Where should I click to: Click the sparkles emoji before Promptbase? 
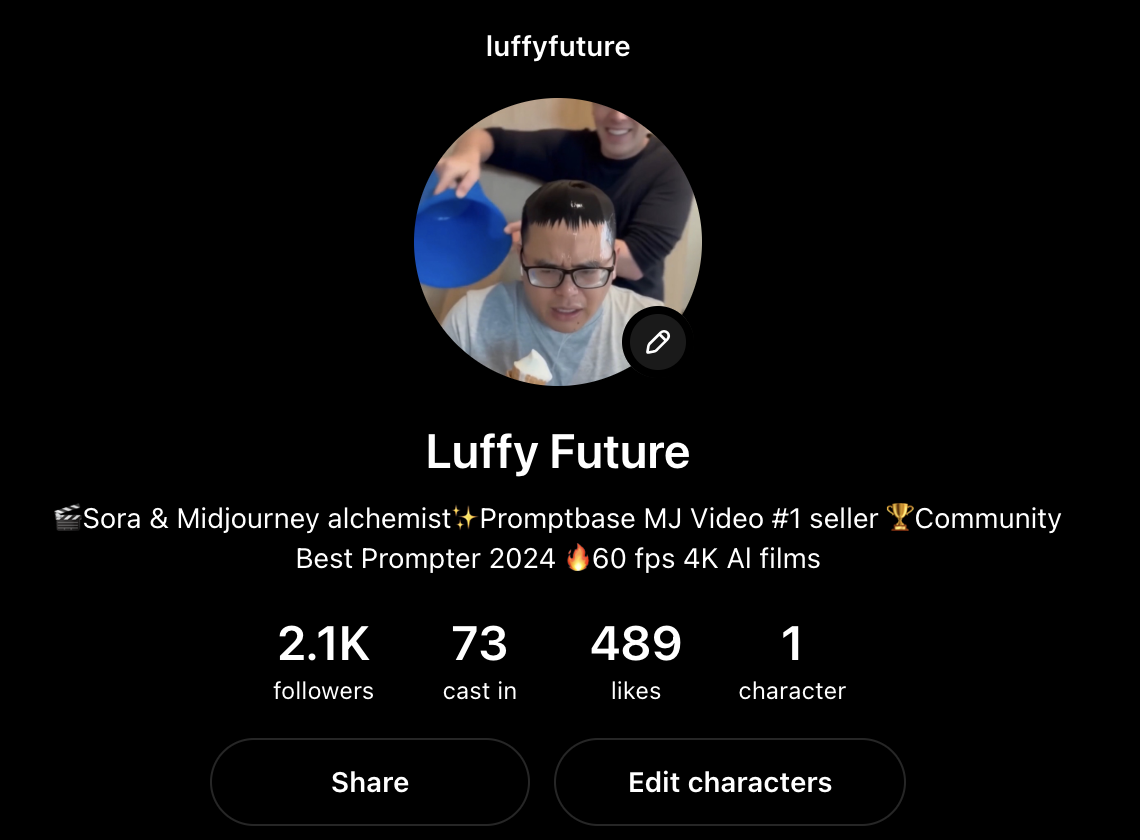[465, 519]
